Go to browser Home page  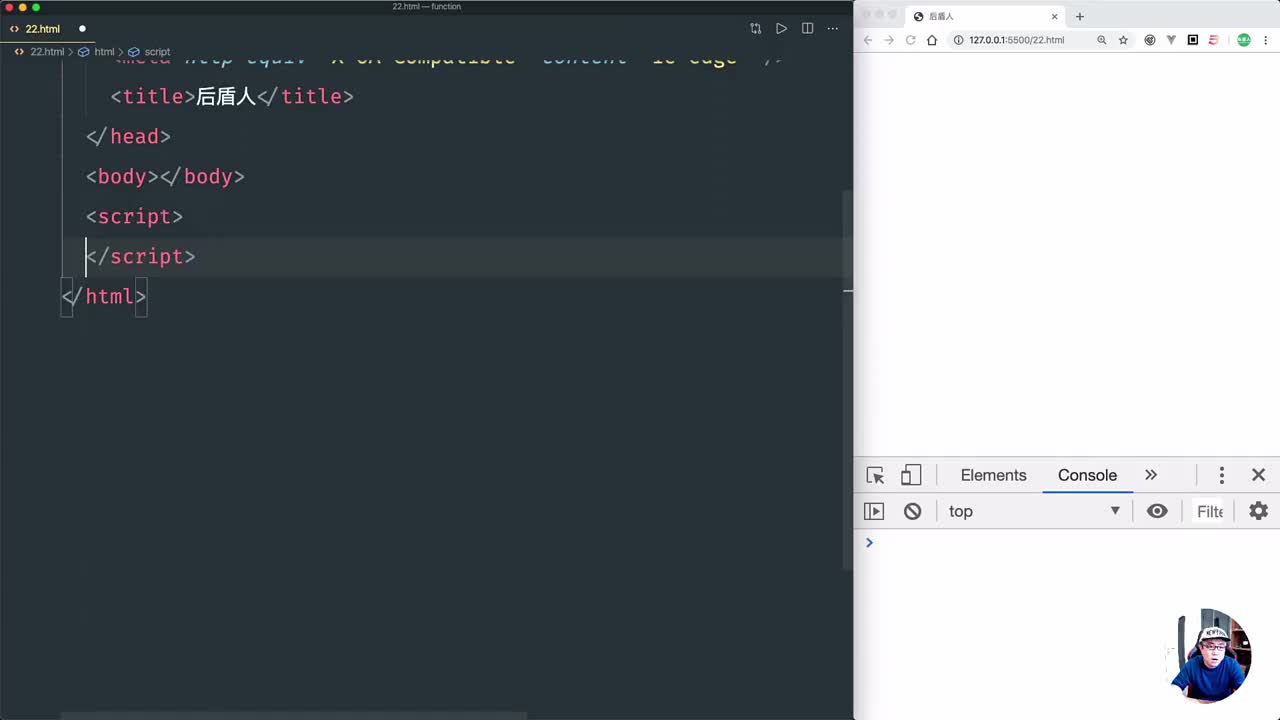pos(932,40)
